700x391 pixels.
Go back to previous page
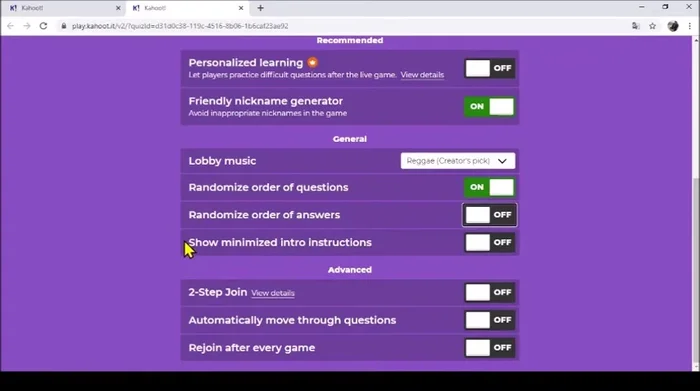click(10, 26)
